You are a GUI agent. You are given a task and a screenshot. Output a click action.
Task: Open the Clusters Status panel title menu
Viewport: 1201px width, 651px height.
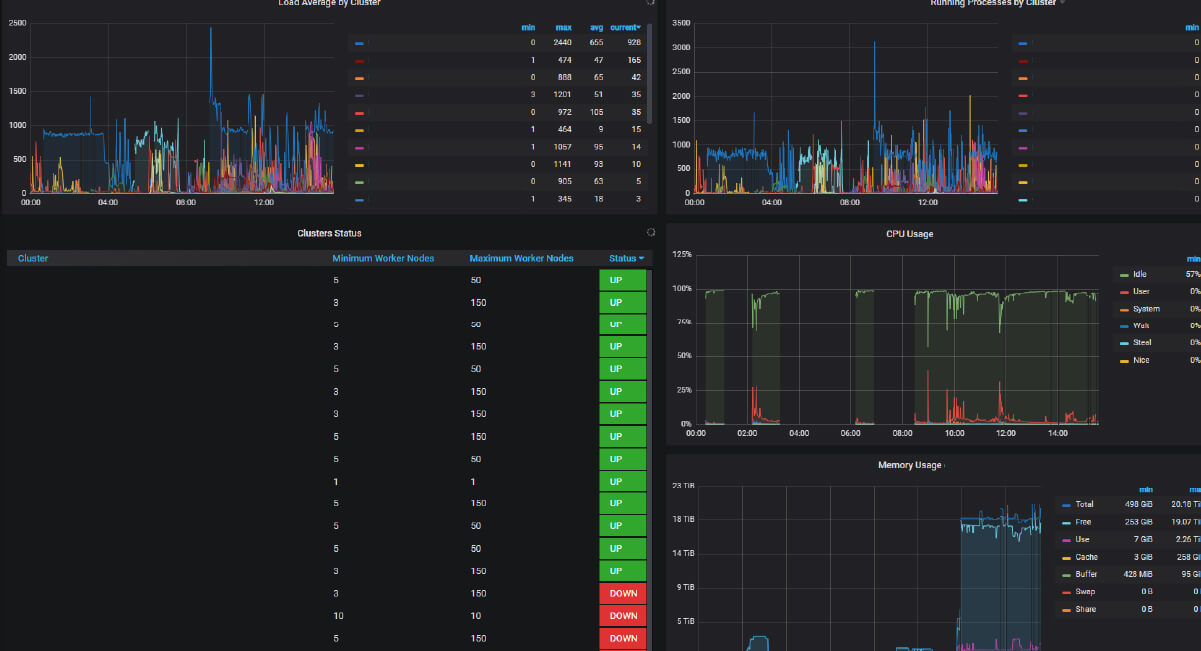click(329, 233)
